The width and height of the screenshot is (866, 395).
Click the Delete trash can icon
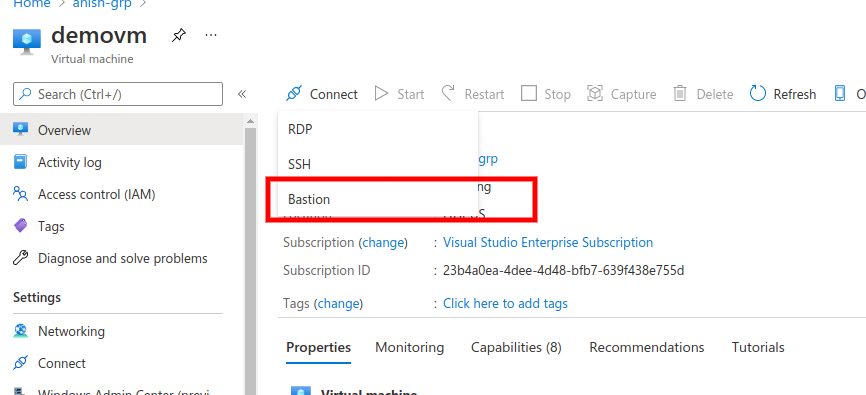pos(680,93)
